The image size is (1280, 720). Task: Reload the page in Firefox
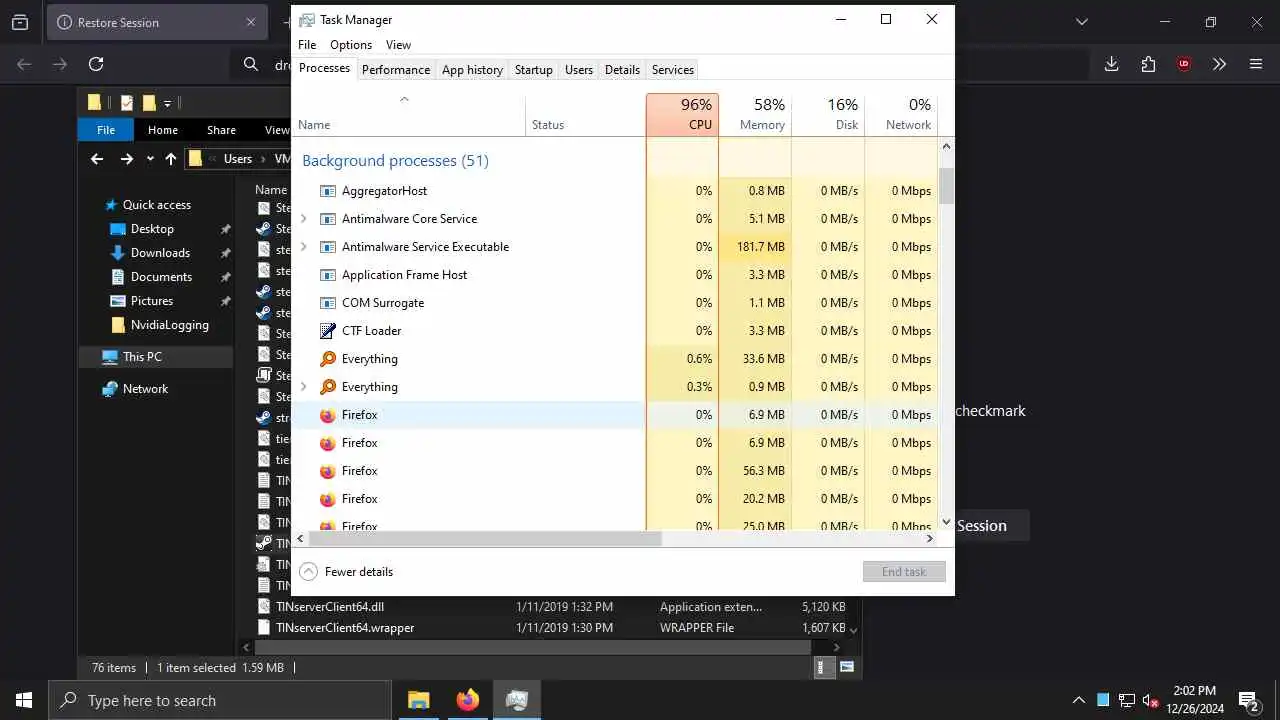click(x=96, y=64)
